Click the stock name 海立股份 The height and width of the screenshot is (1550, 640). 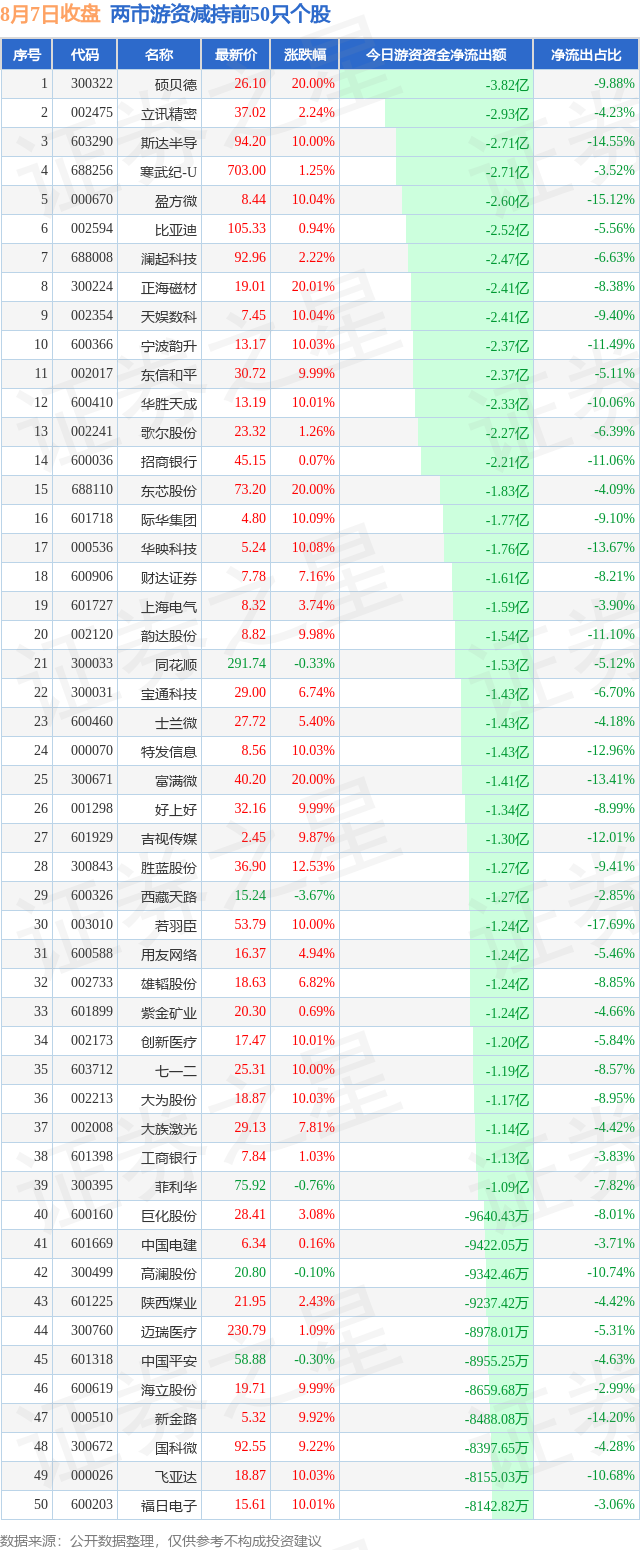169,1389
